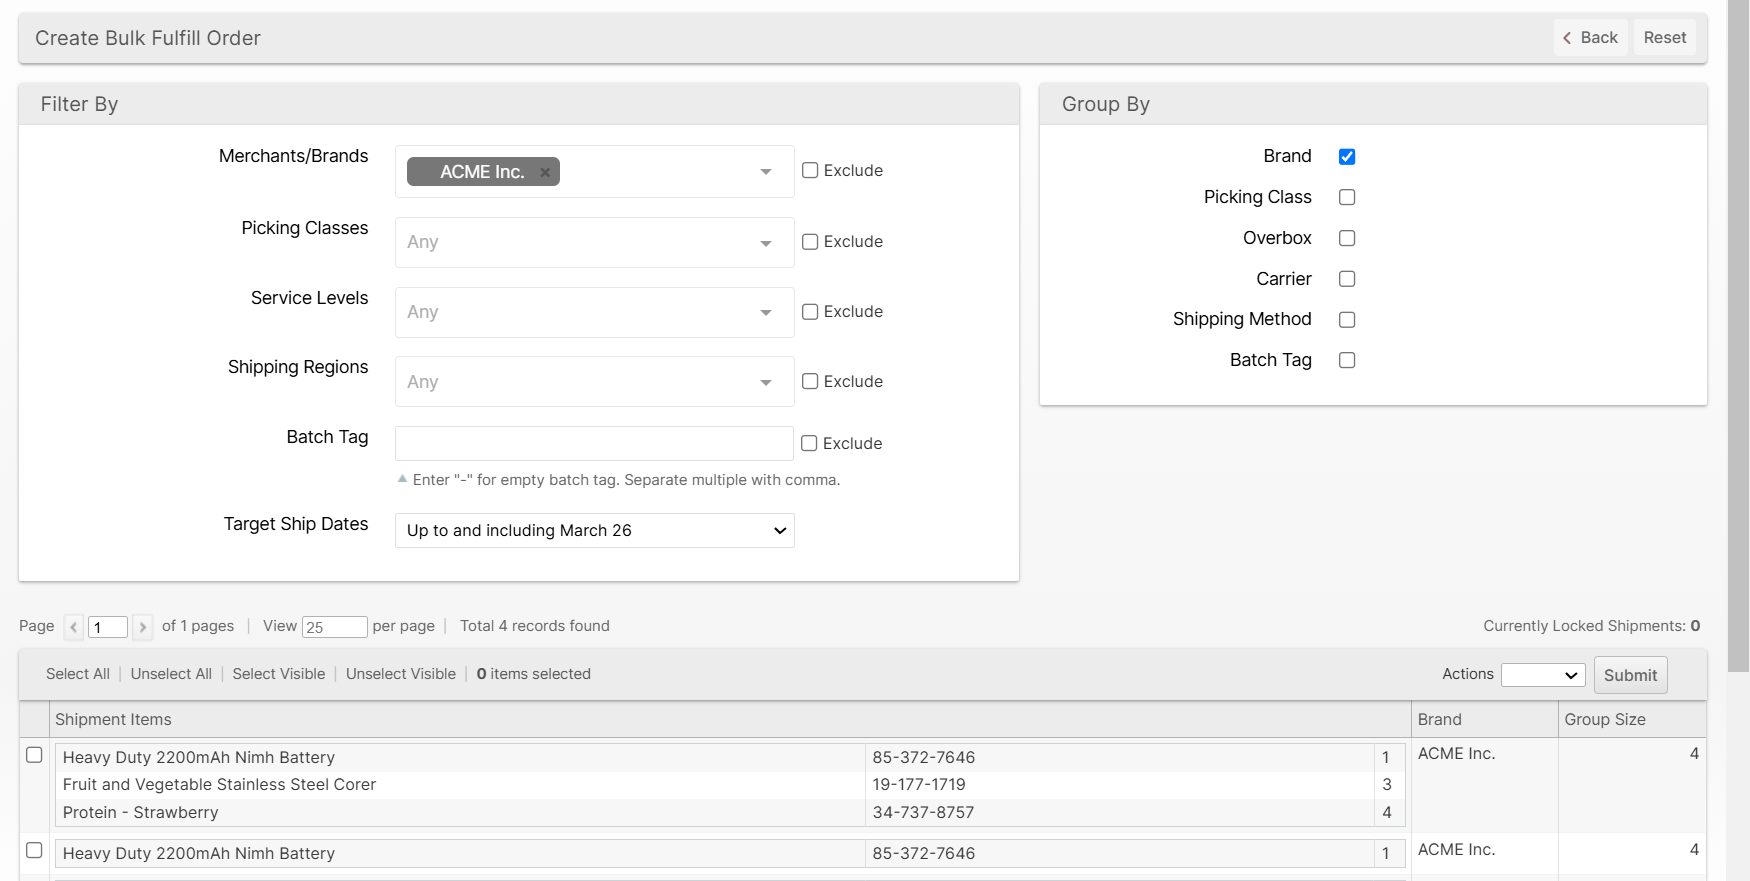This screenshot has height=881, width=1750.
Task: Toggle the Brand group-by checkbox
Action: (1346, 157)
